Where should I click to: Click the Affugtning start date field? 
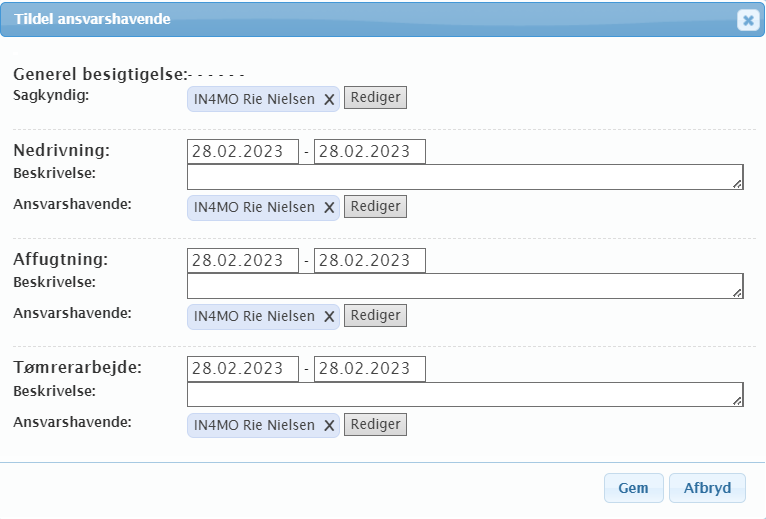[243, 261]
